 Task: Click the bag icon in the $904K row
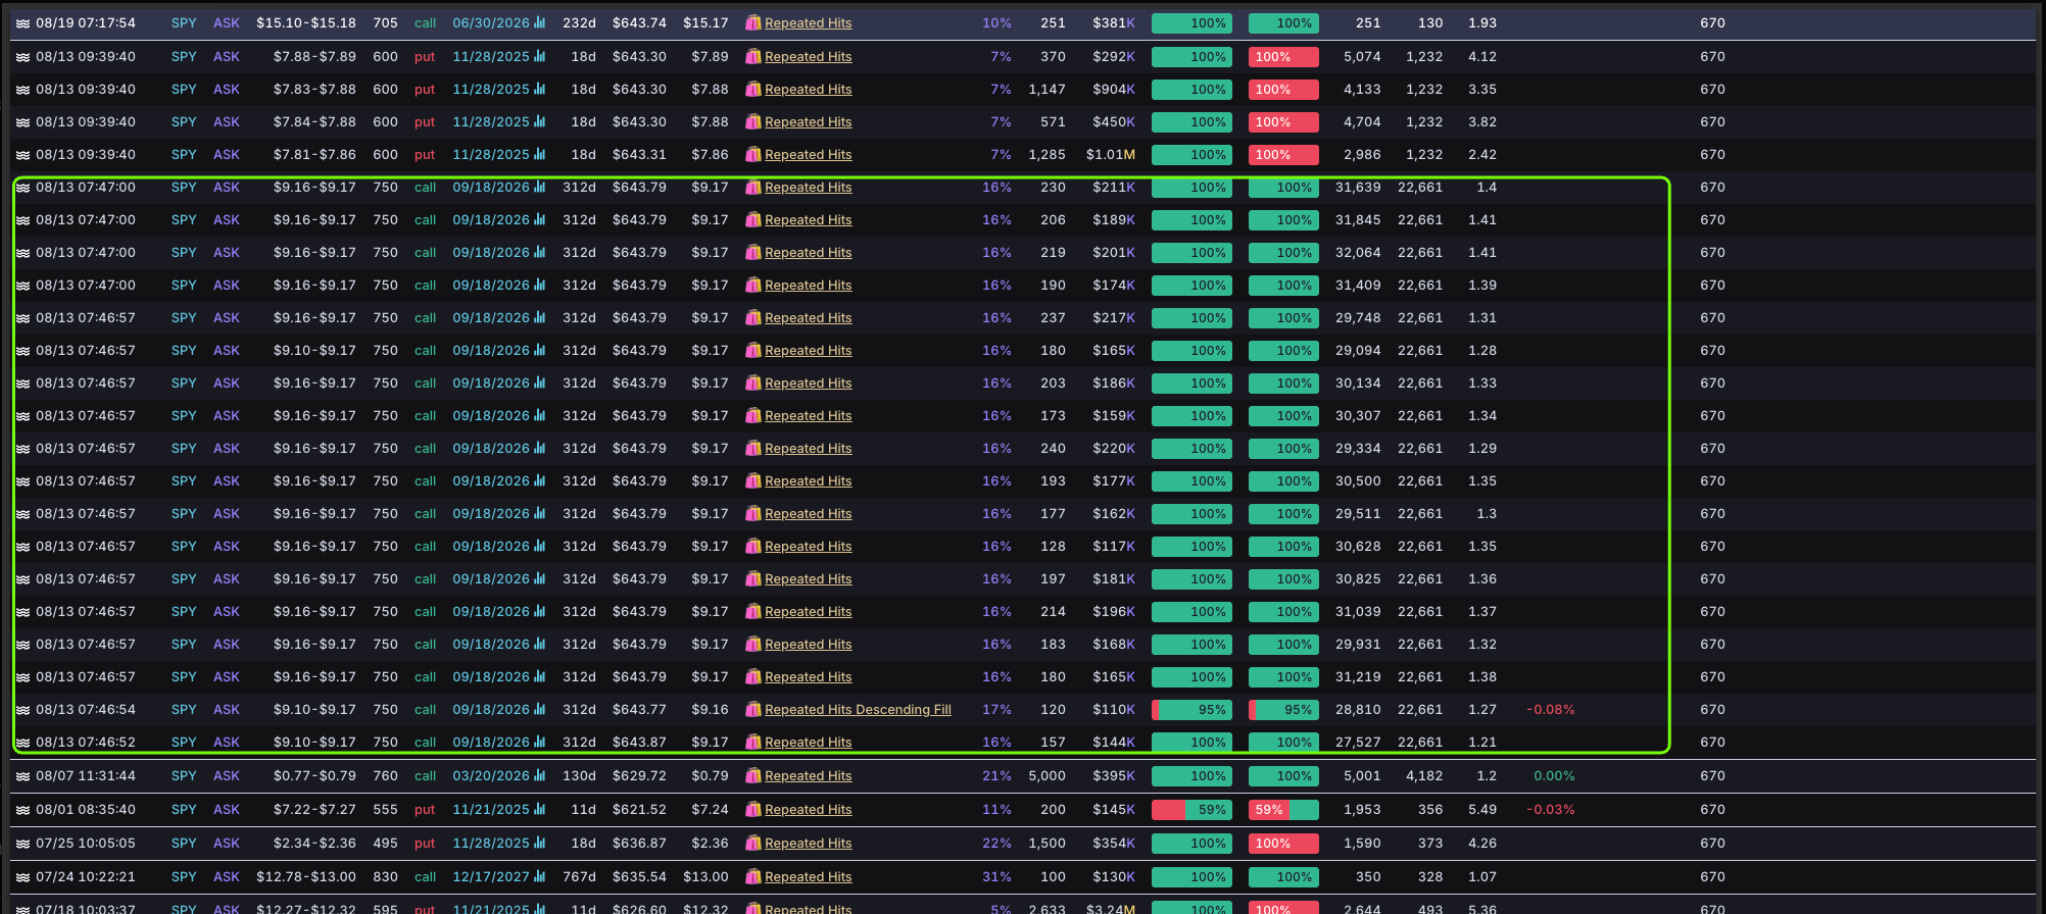coord(753,89)
